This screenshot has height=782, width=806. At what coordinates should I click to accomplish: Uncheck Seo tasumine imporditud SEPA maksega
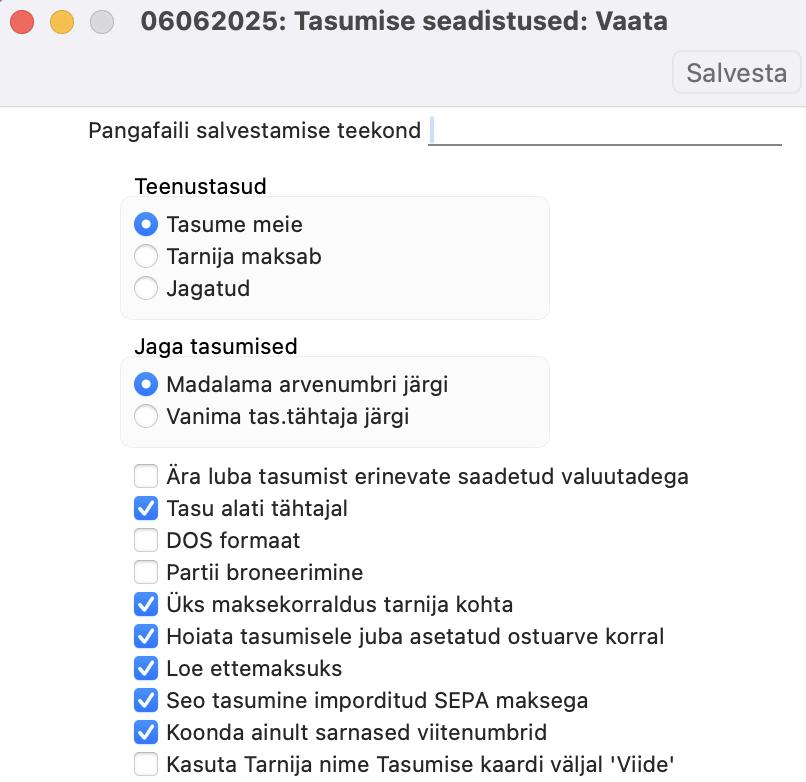146,700
